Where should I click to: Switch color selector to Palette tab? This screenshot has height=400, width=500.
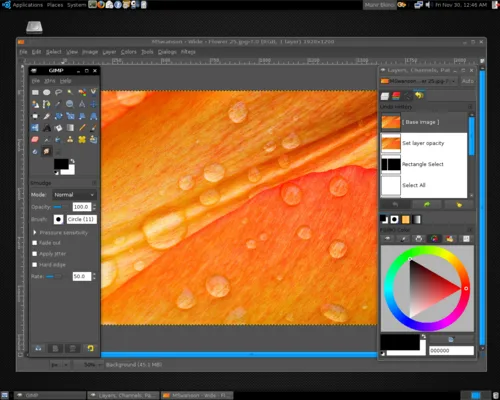click(450, 239)
